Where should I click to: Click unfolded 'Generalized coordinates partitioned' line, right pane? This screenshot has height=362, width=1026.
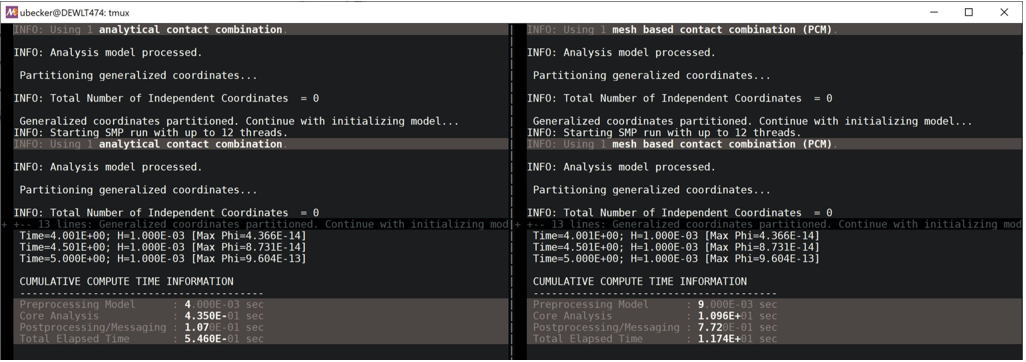[x=752, y=122]
